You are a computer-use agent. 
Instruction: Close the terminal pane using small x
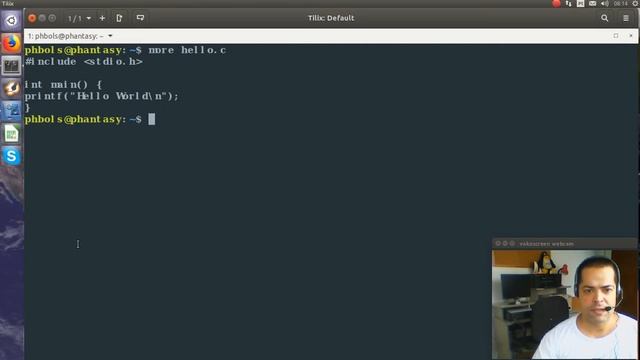click(x=631, y=36)
